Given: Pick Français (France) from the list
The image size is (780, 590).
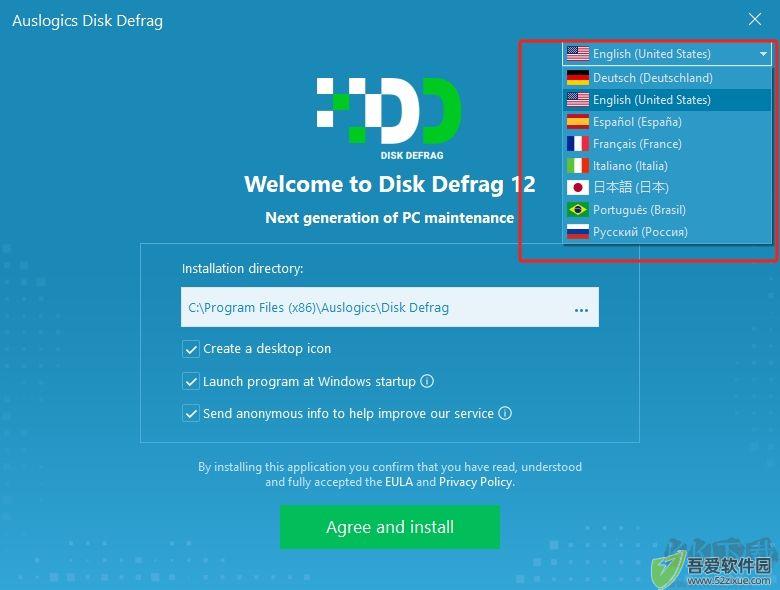Looking at the screenshot, I should (x=667, y=144).
